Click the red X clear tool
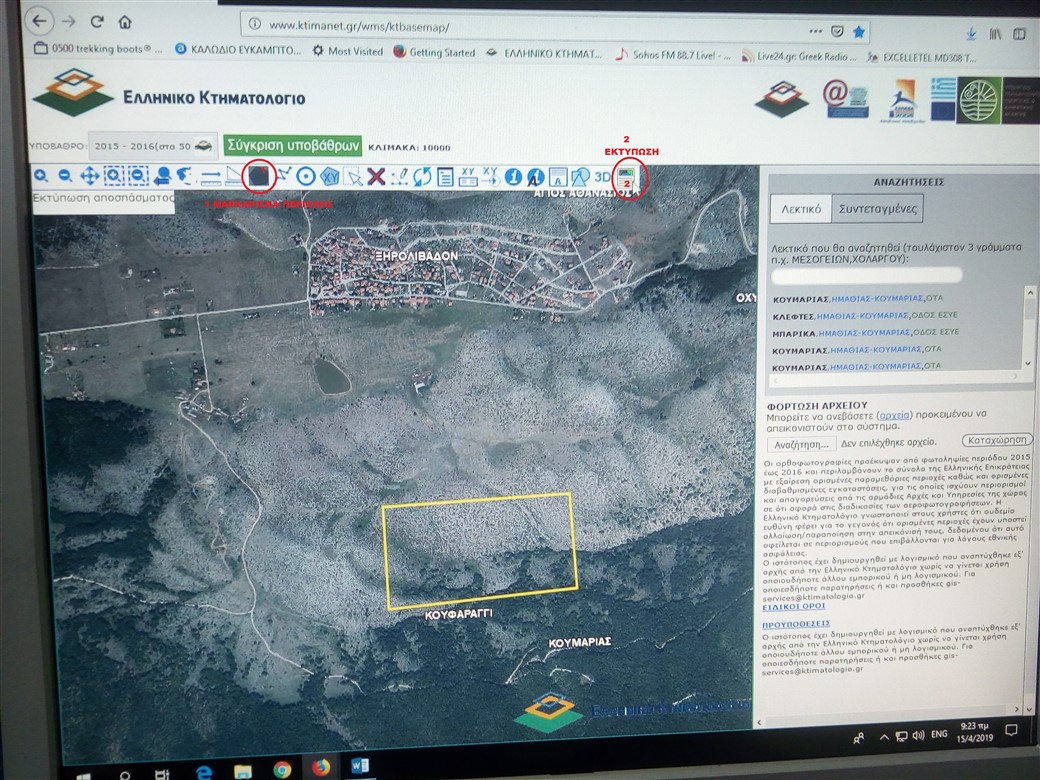1040x780 pixels. point(376,177)
